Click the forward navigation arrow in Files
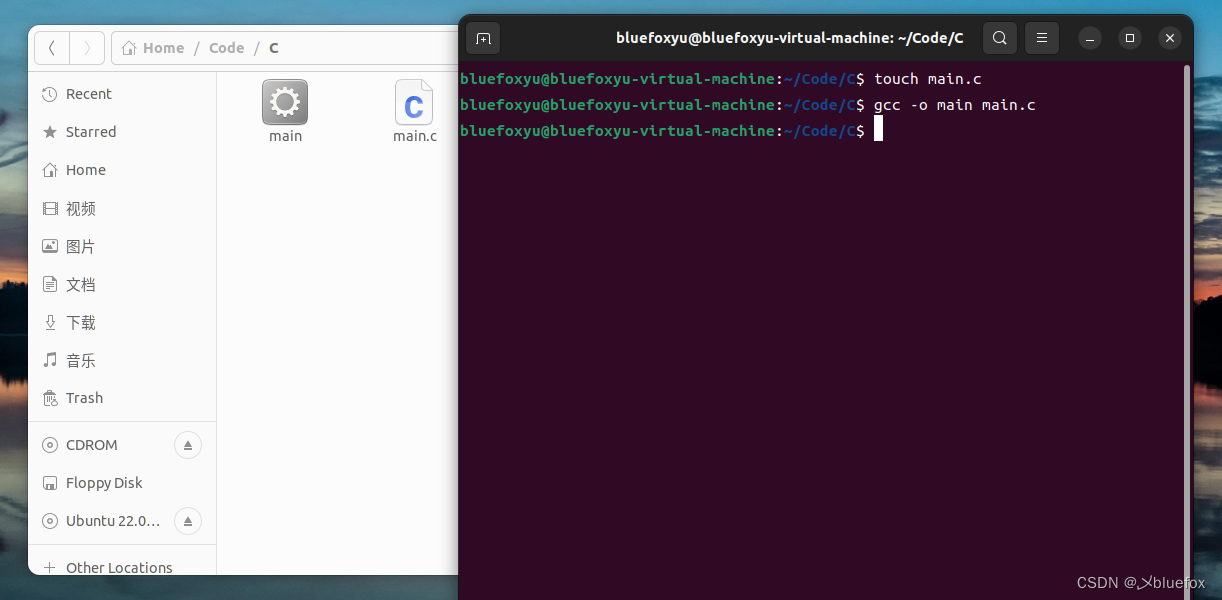 [86, 47]
